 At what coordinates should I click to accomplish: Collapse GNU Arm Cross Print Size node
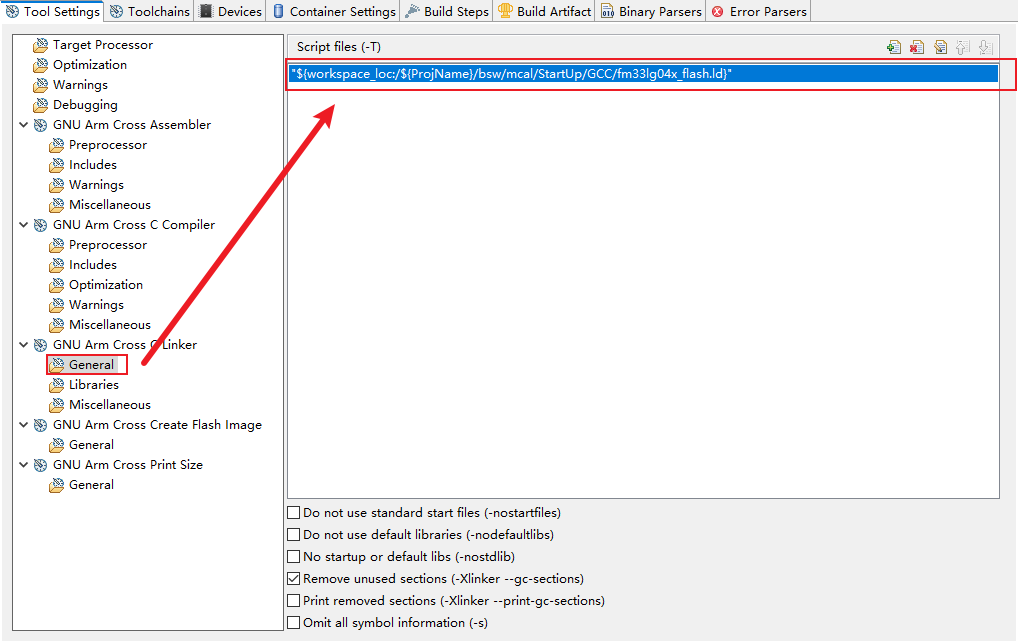23,465
